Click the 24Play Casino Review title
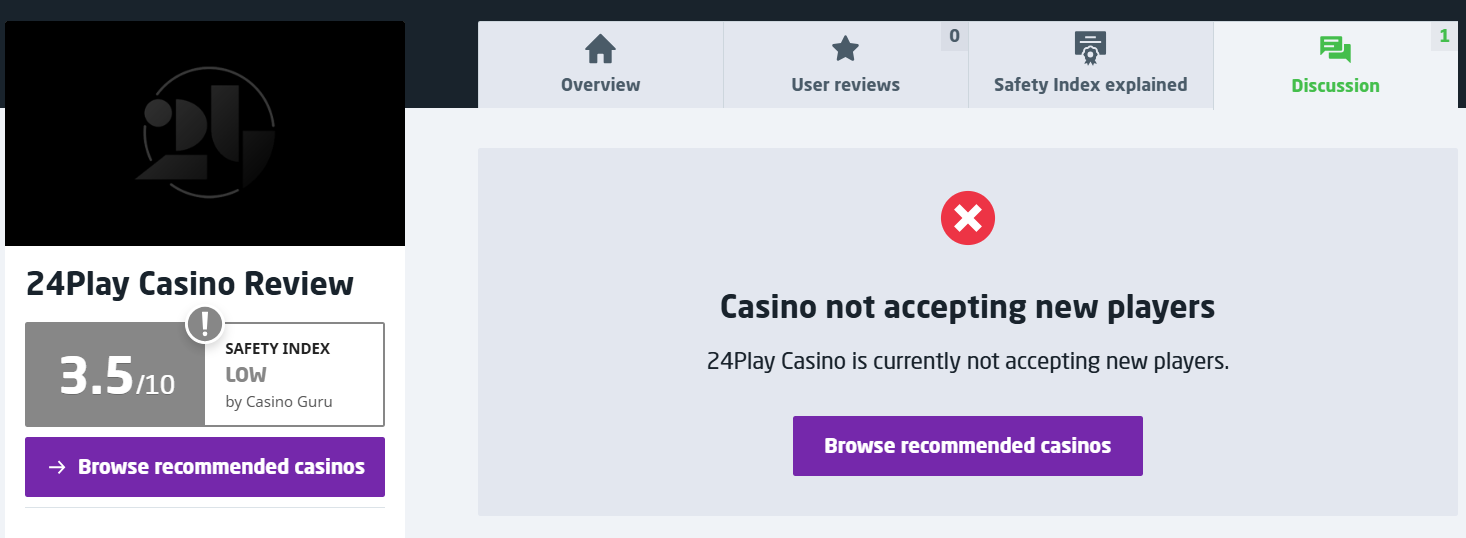 190,284
